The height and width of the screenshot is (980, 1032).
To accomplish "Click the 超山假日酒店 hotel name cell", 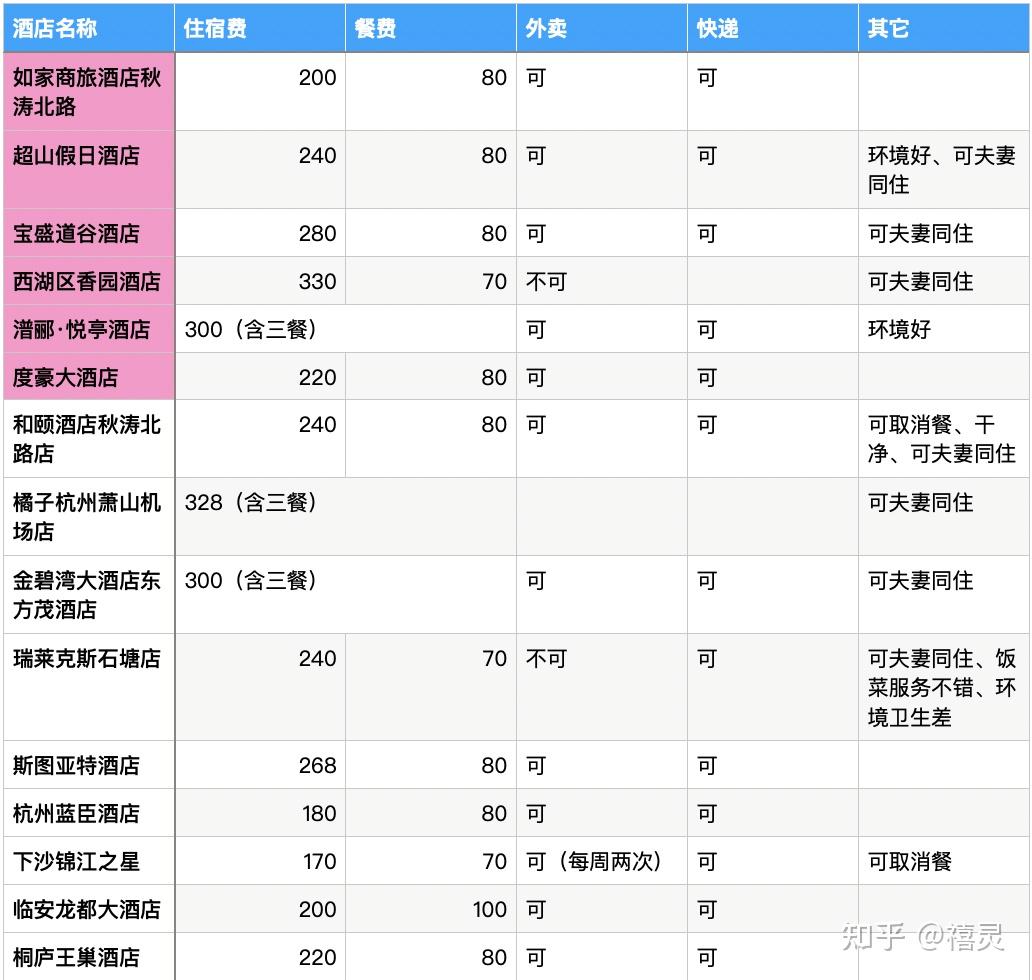I will click(89, 170).
